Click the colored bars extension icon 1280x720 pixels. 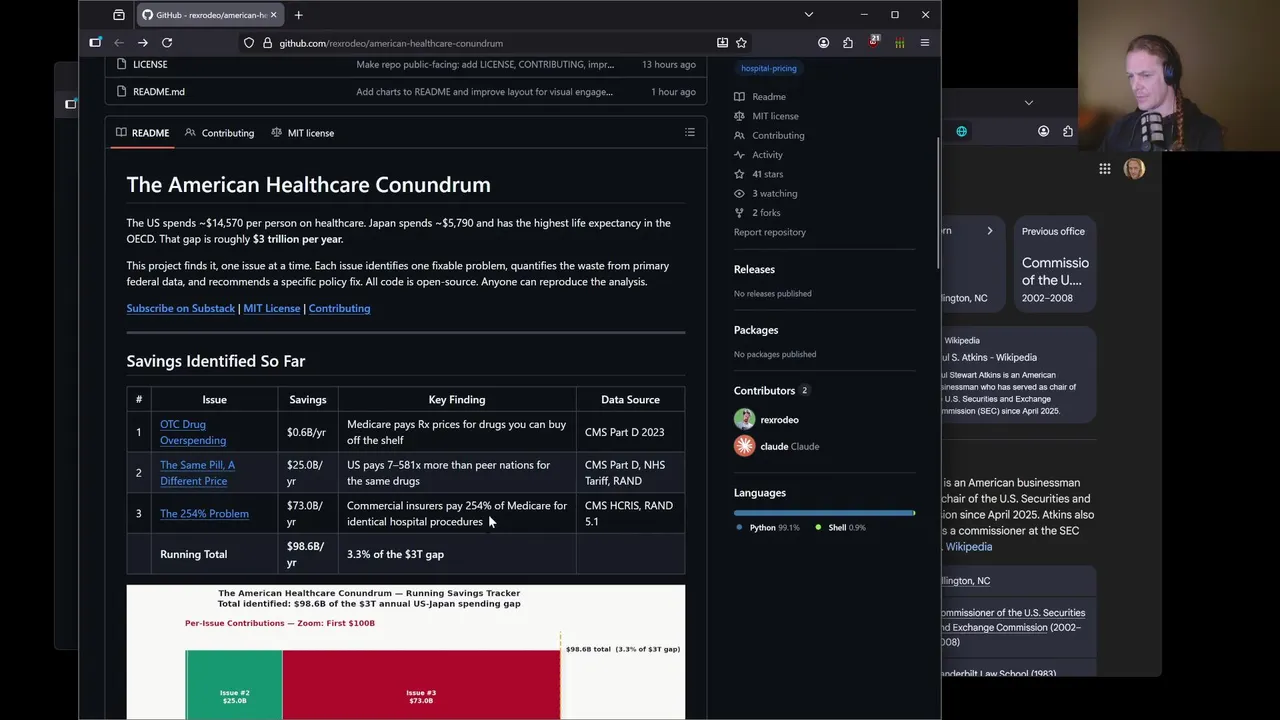click(899, 43)
